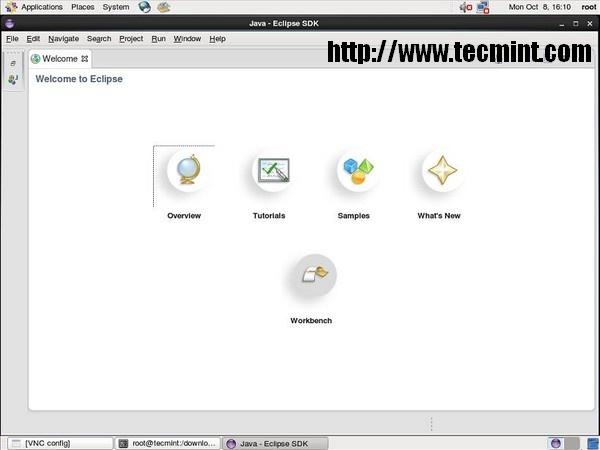Open the Search menu
The height and width of the screenshot is (450, 600).
pos(99,39)
